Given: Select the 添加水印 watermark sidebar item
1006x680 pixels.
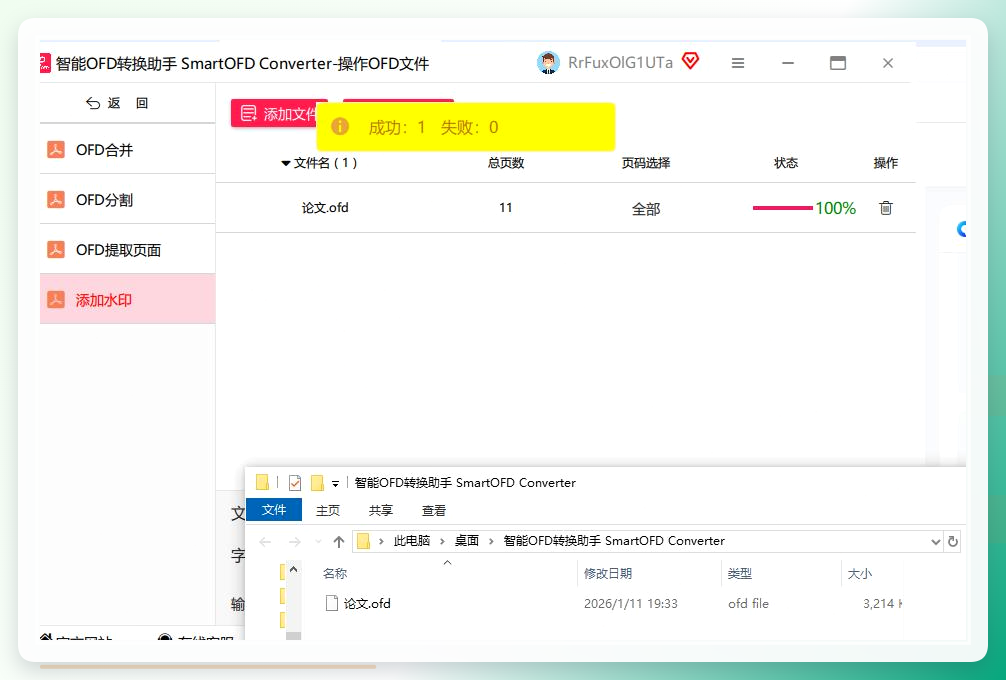Looking at the screenshot, I should click(128, 300).
